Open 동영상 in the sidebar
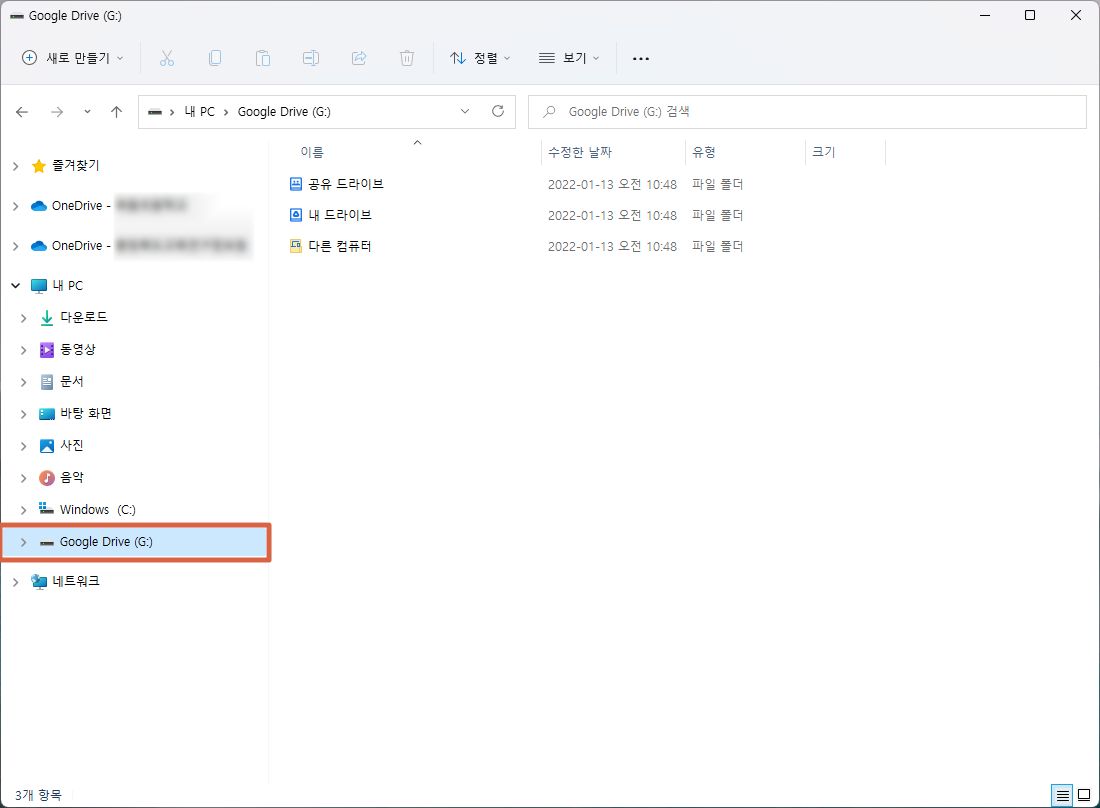1100x808 pixels. point(78,349)
